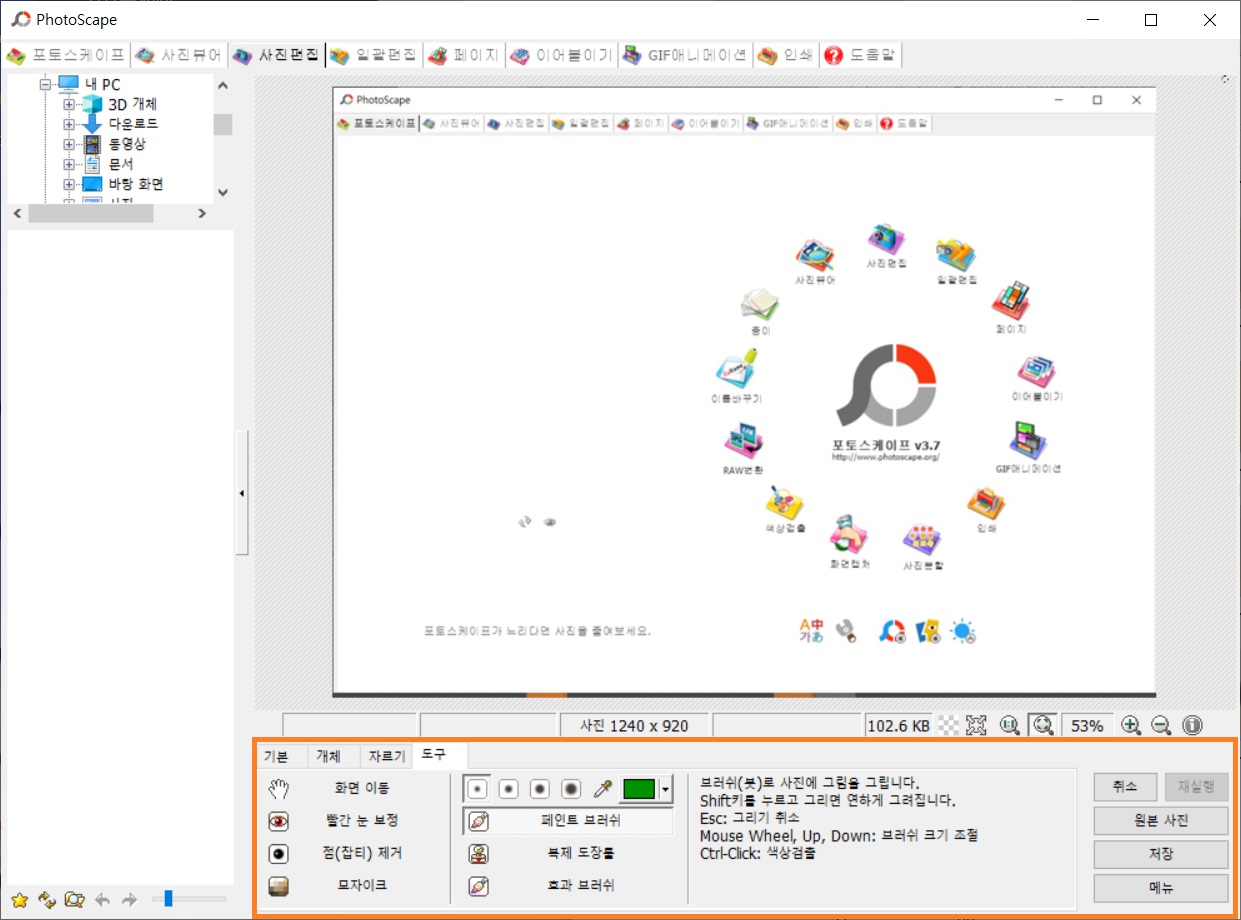Open the photo info icon in status bar
This screenshot has height=920, width=1241.
pyautogui.click(x=1192, y=725)
